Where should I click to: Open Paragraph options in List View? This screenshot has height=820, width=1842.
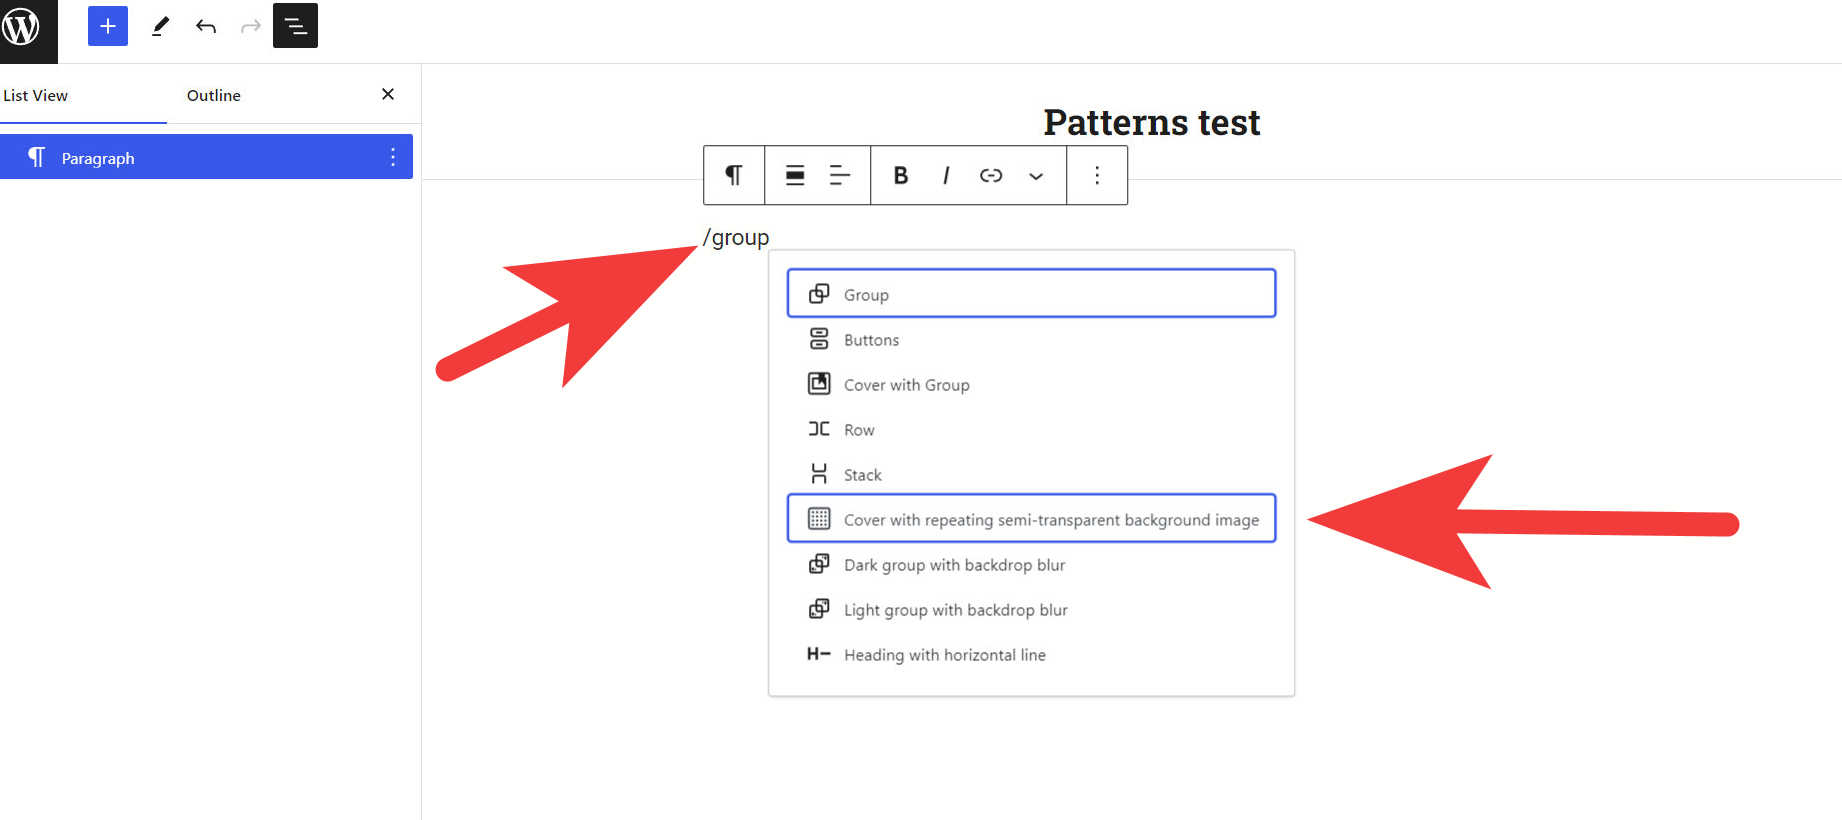pyautogui.click(x=392, y=157)
